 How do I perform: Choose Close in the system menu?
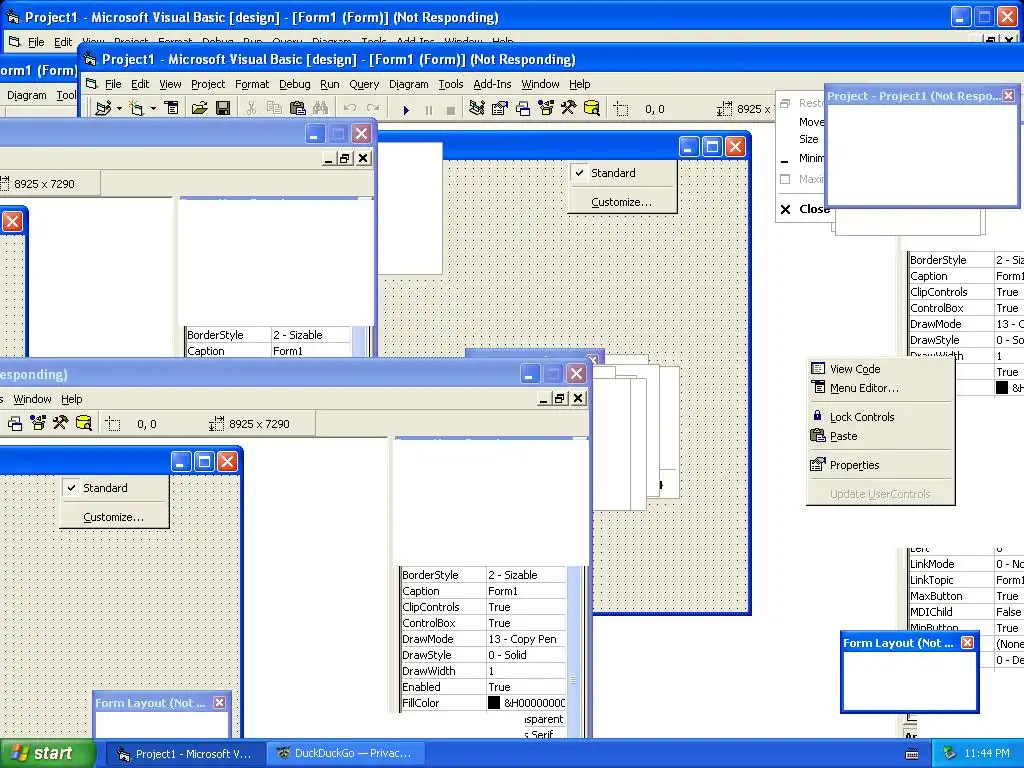tap(803, 209)
